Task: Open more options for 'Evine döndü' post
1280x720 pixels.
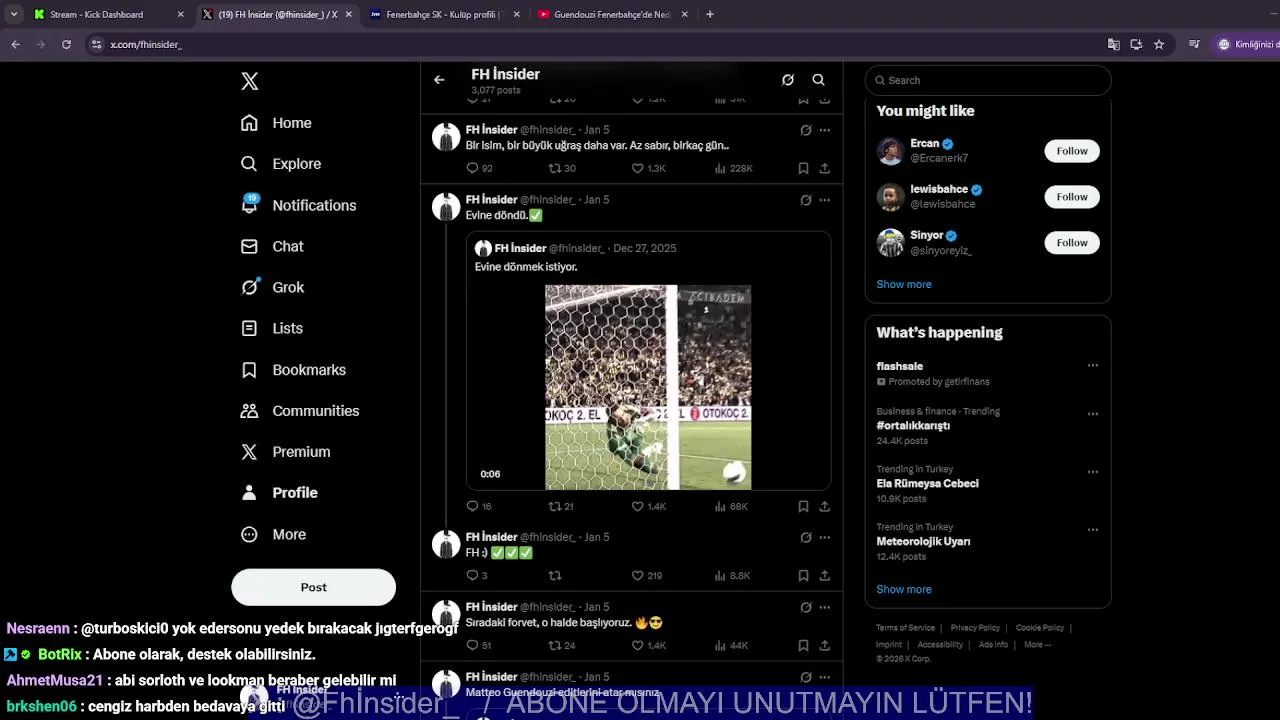Action: 825,200
